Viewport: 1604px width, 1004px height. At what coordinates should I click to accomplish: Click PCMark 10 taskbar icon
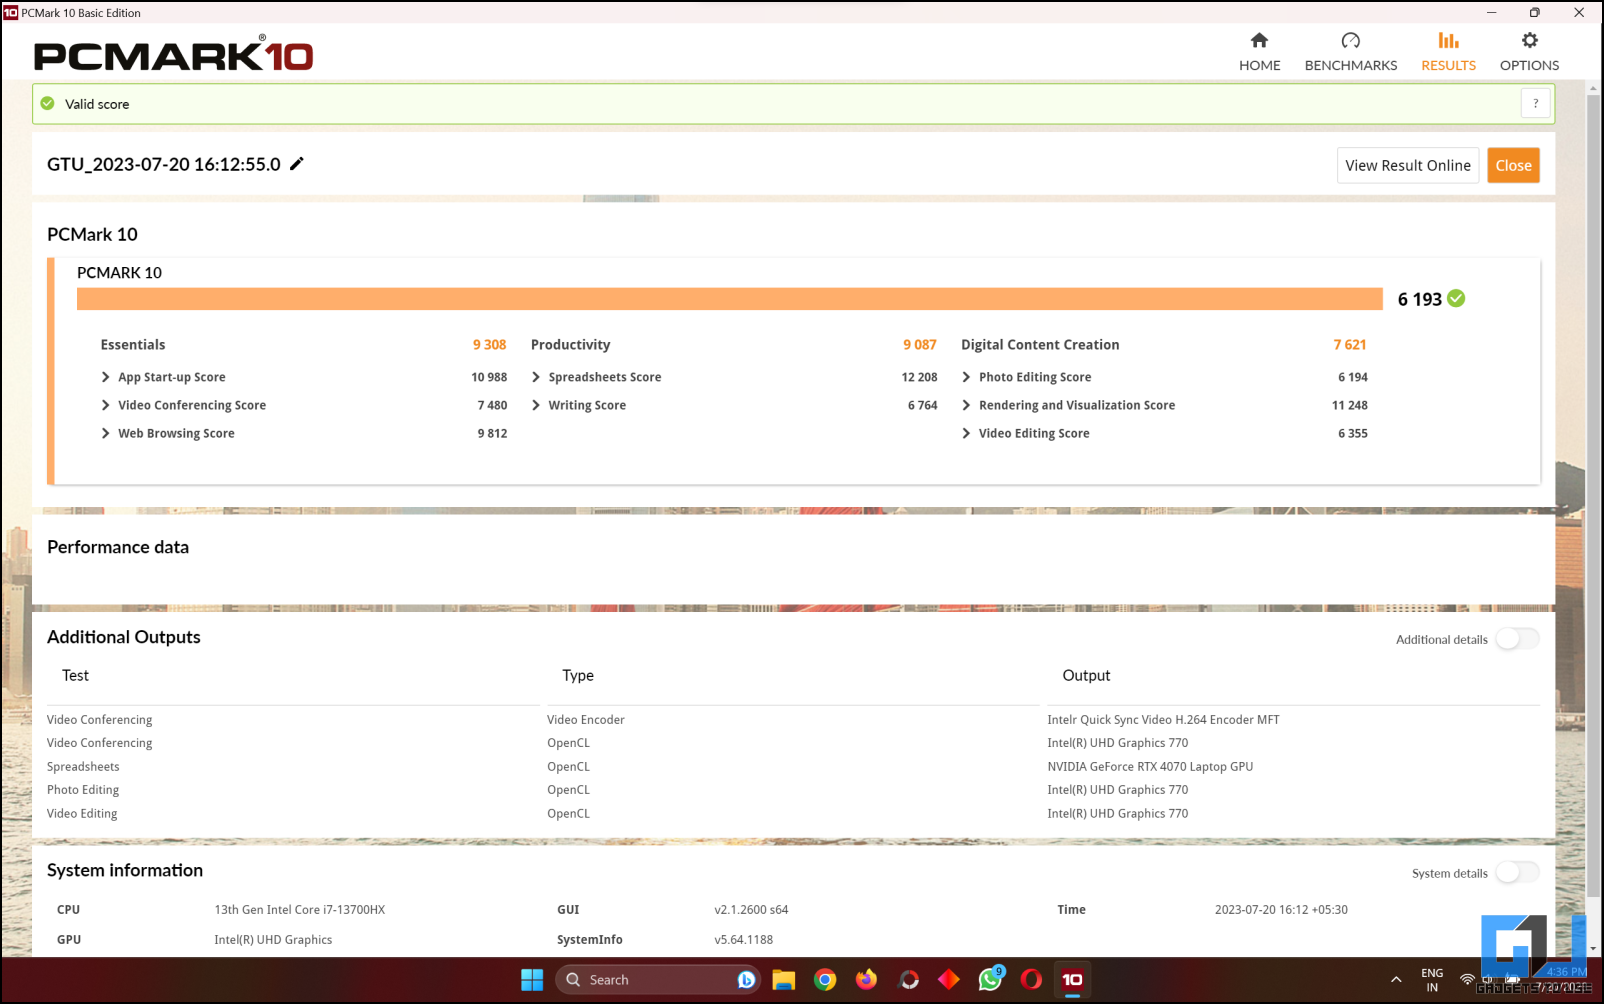coord(1072,980)
